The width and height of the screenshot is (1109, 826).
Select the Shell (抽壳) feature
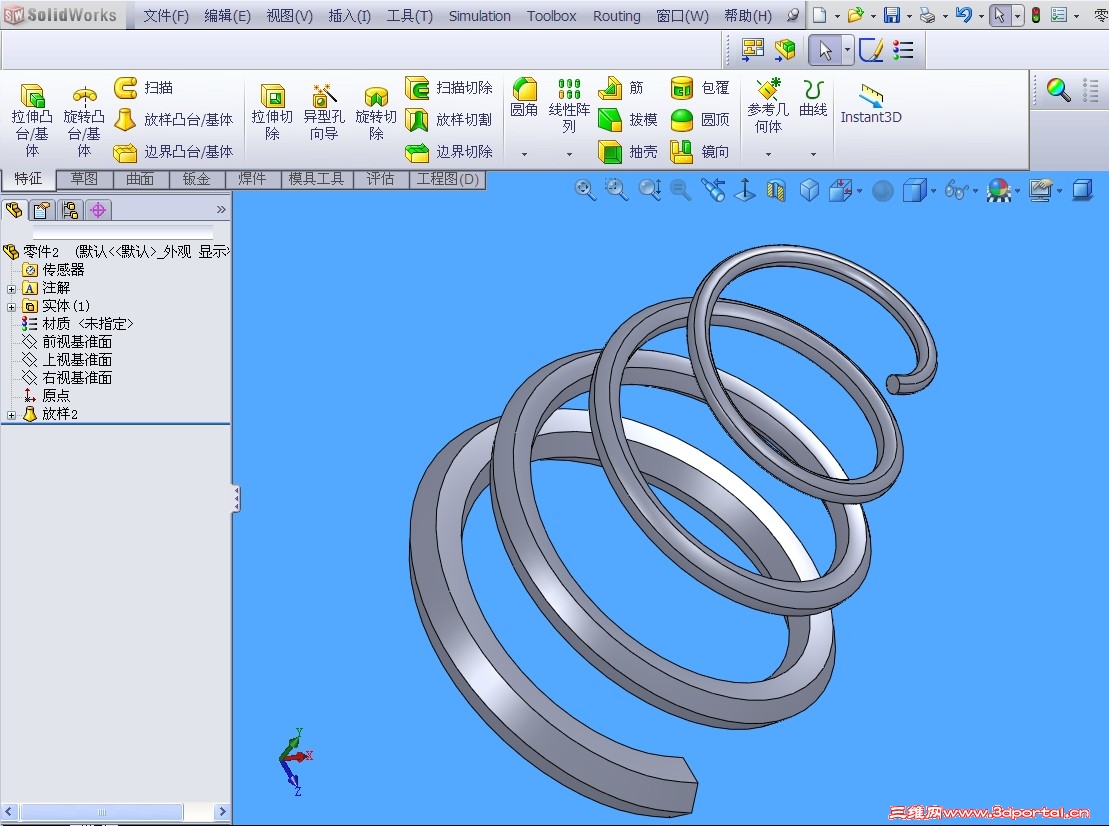coord(628,151)
